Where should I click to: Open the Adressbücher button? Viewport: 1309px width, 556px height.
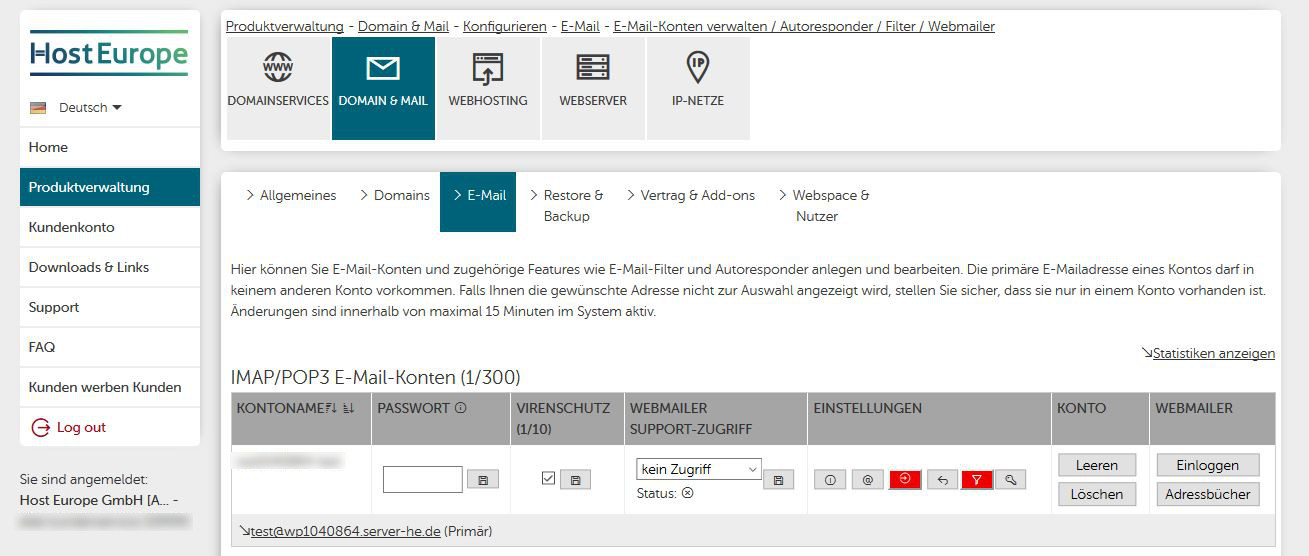pyautogui.click(x=1208, y=494)
